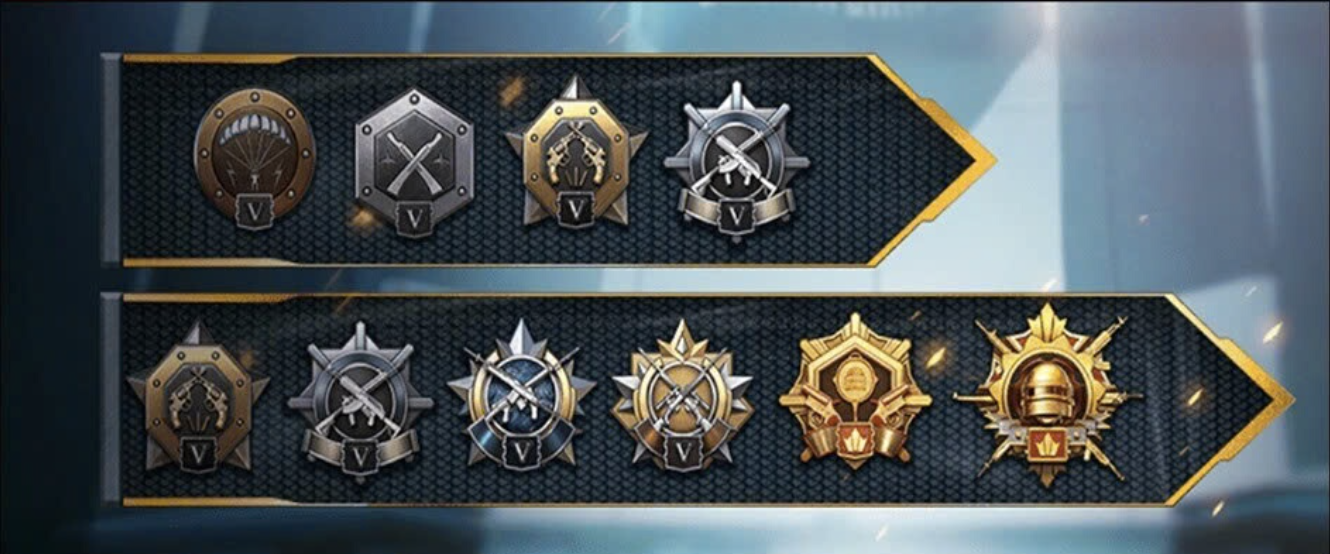
Task: Tap the V label on the Diamond badge
Action: [x=520, y=452]
